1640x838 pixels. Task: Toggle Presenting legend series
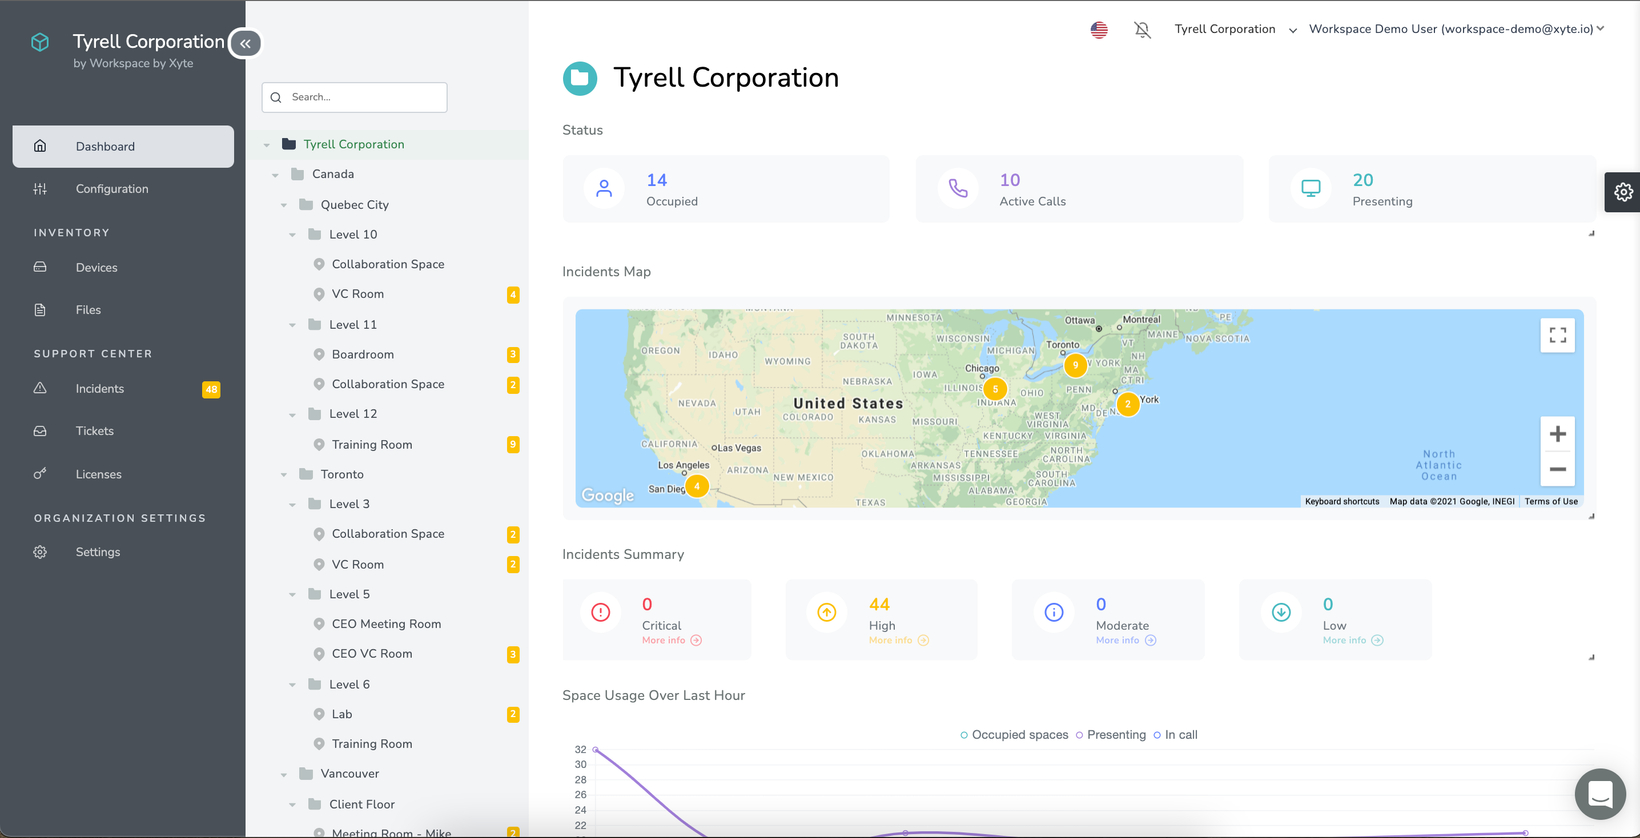click(1110, 735)
